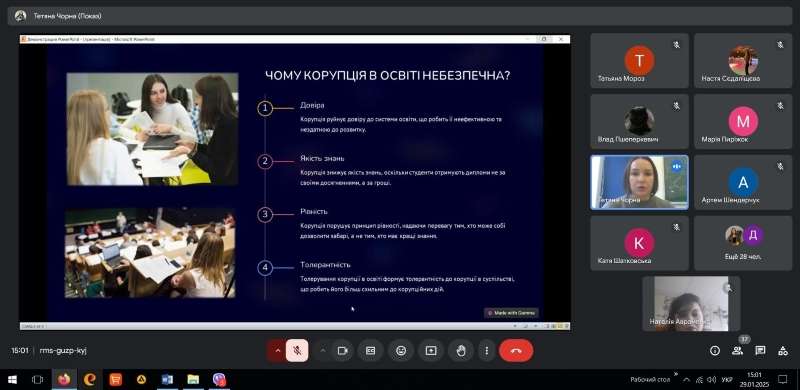Image resolution: width=800 pixels, height=390 pixels.
Task: Open more options three-dot menu
Action: (487, 351)
